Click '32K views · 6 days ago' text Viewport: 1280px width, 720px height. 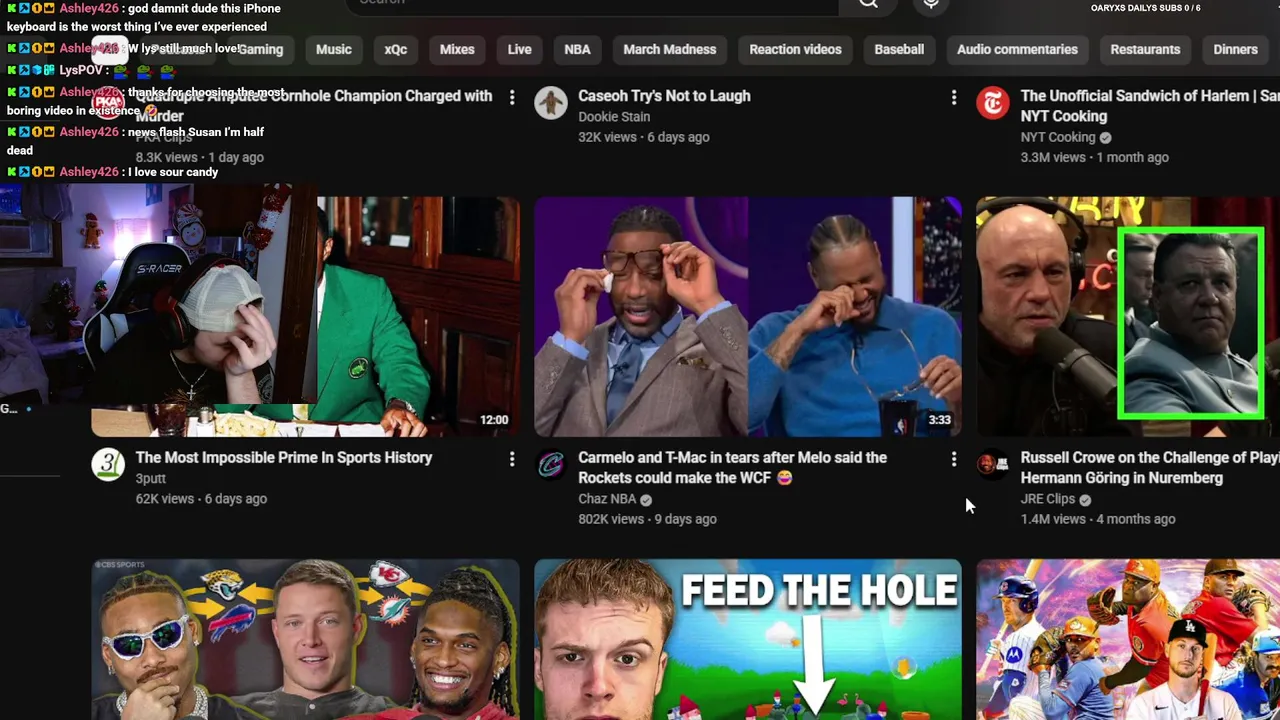click(x=644, y=137)
